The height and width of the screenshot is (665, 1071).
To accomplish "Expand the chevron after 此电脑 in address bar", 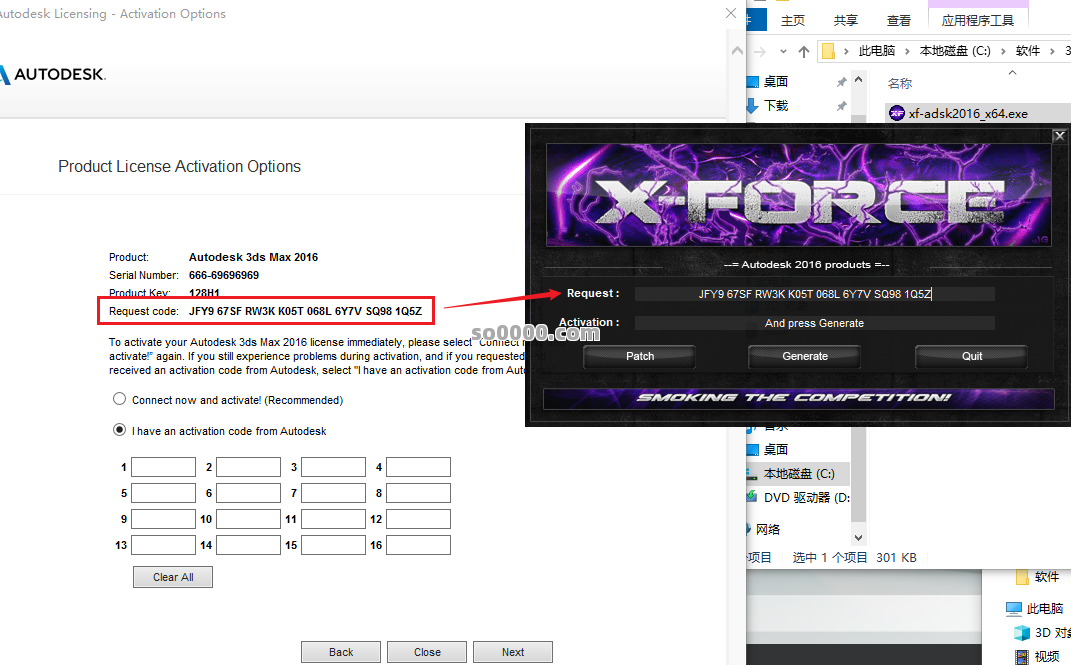I will point(908,51).
